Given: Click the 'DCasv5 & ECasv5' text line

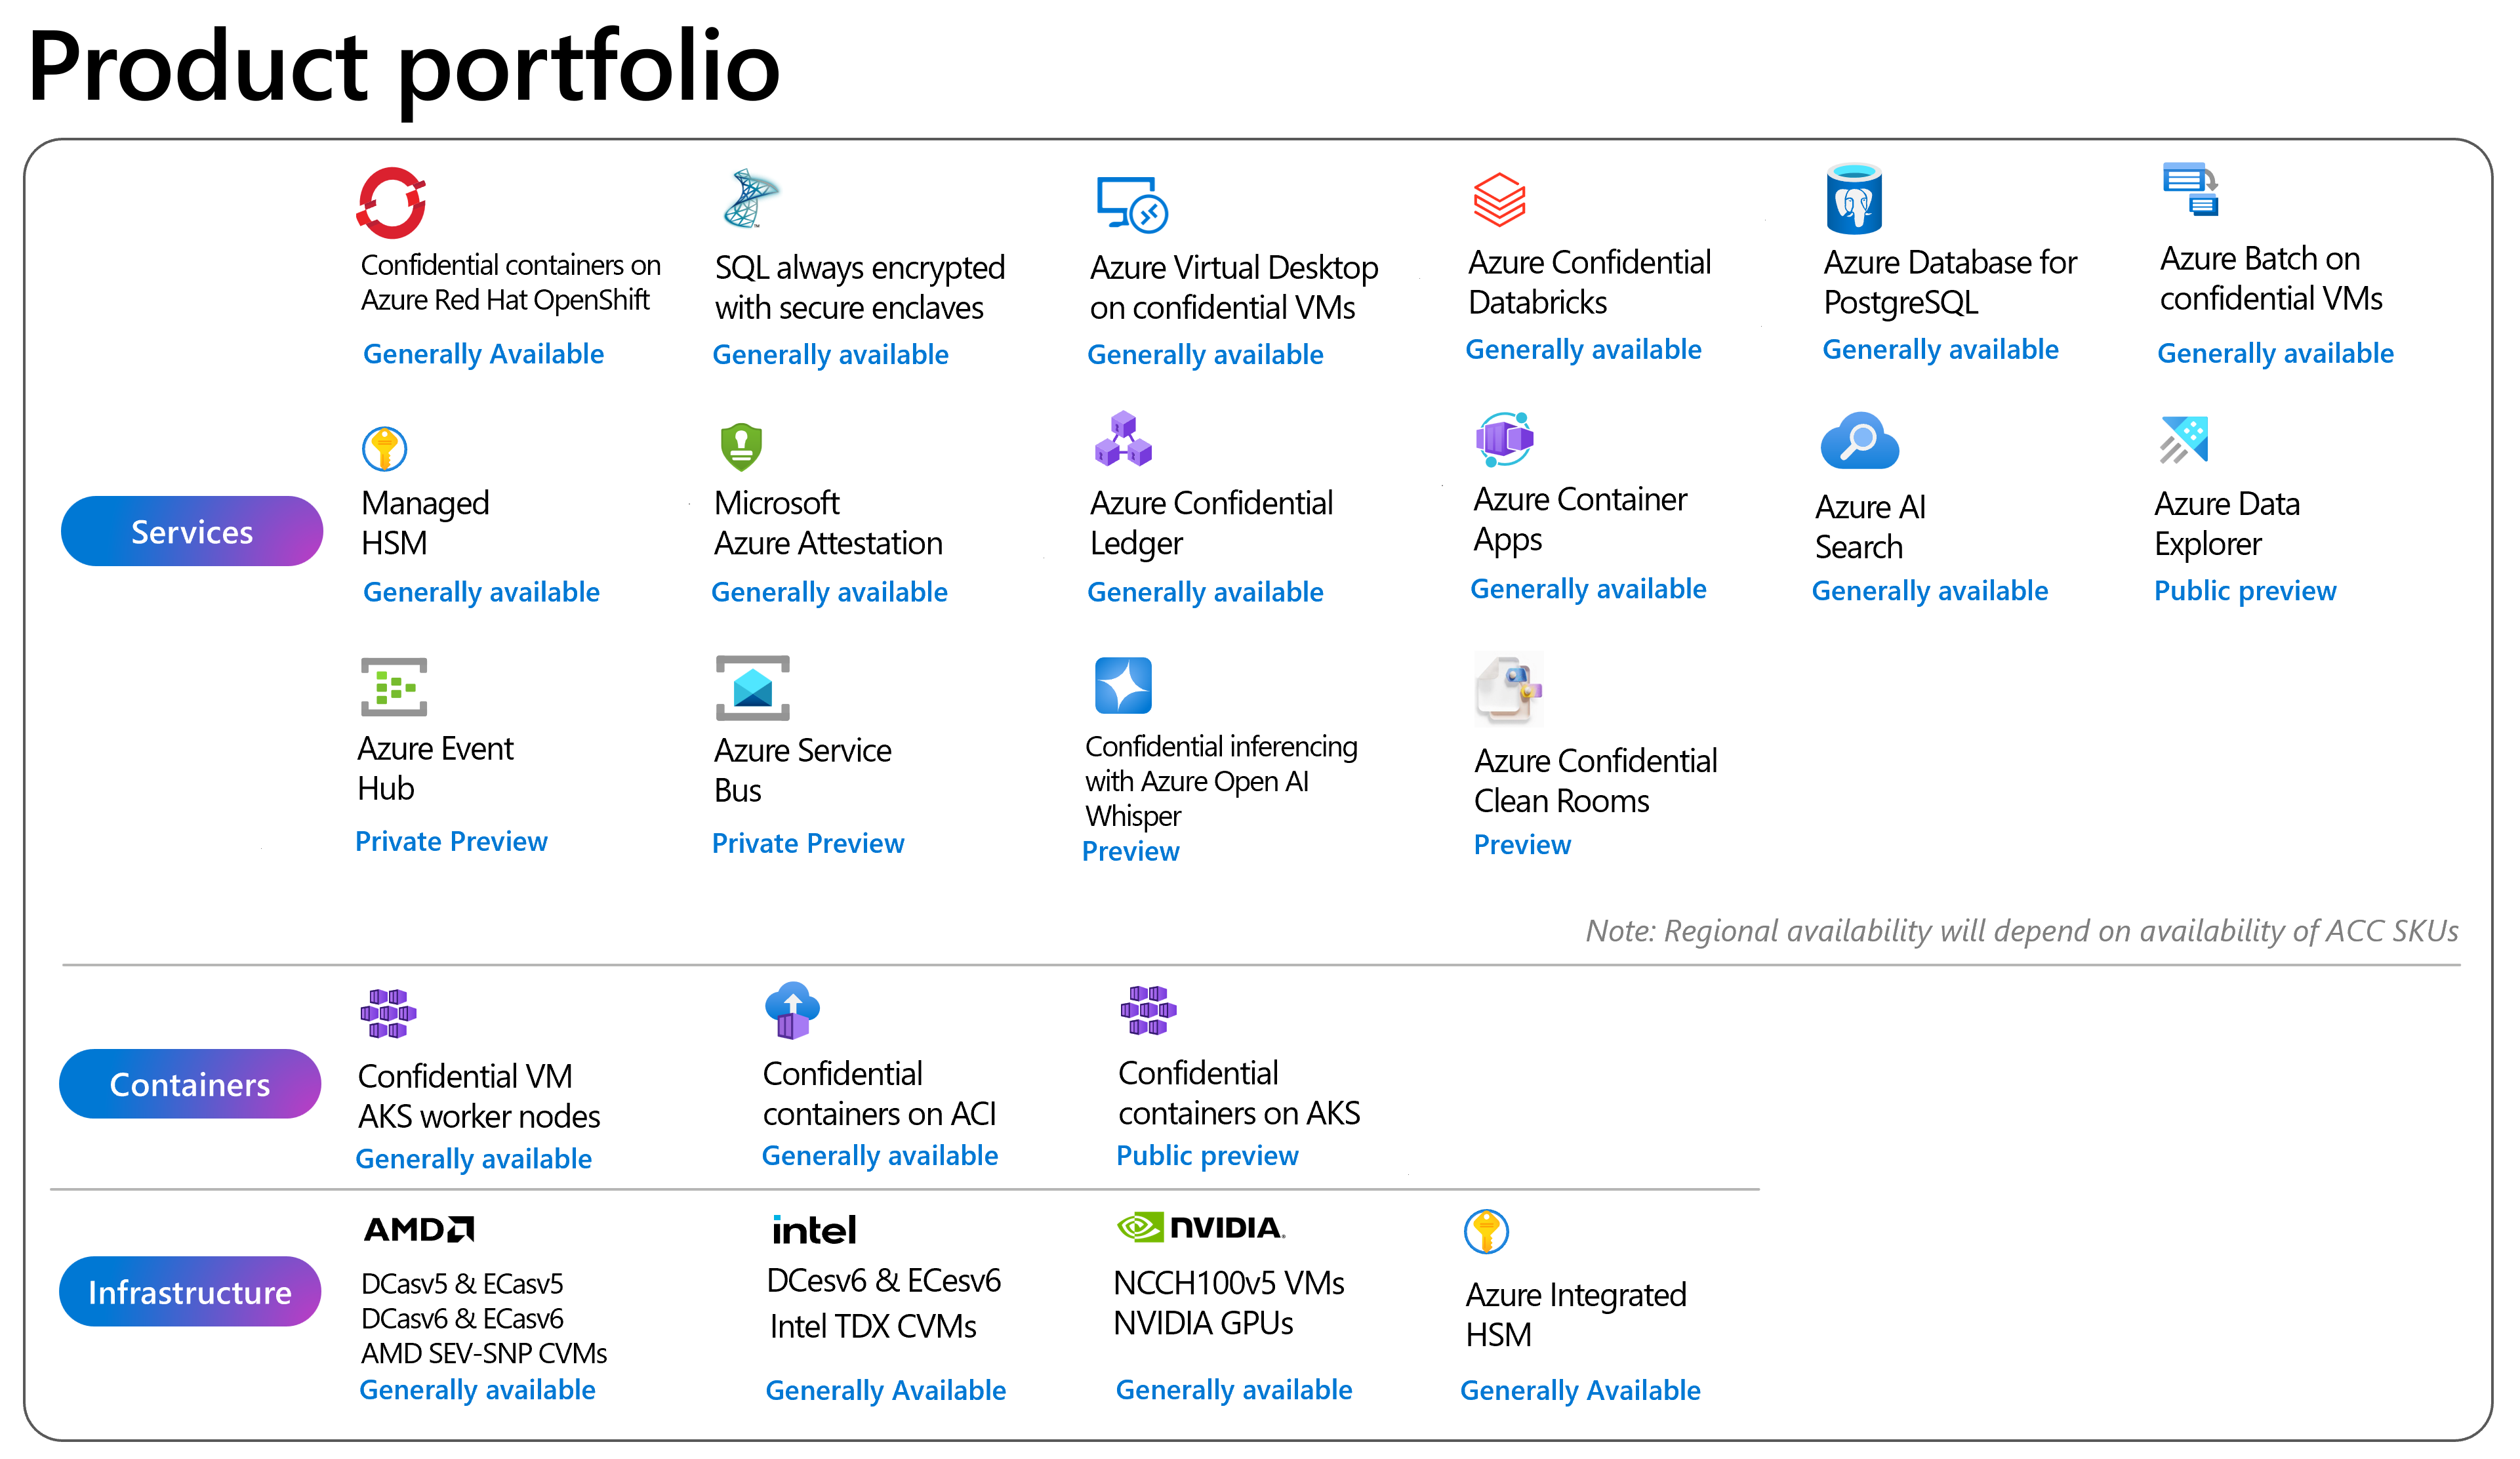Looking at the screenshot, I should [x=462, y=1284].
